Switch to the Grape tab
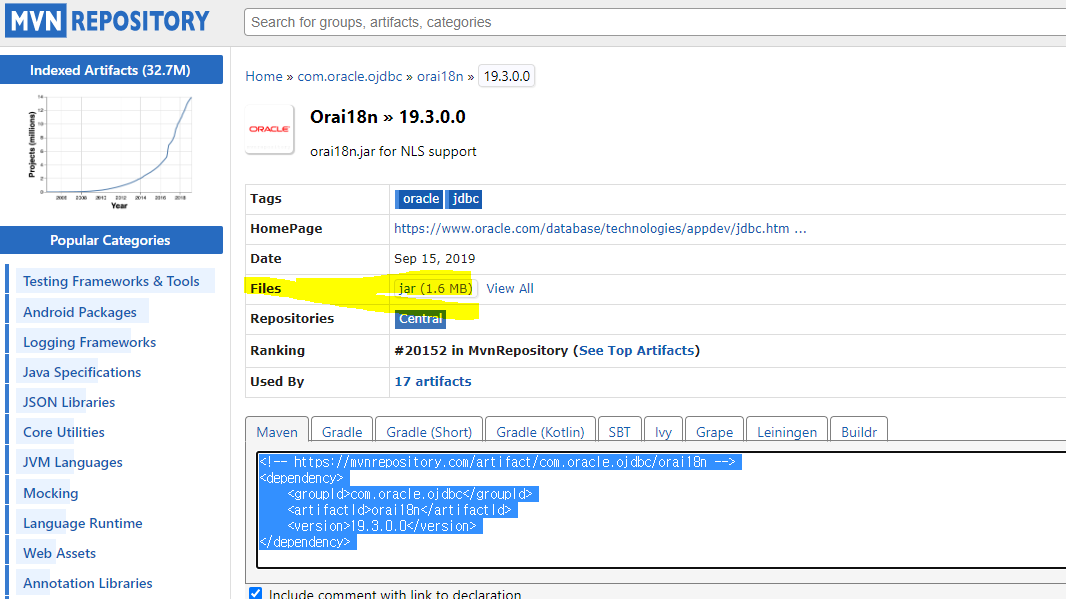Screen dimensions: 1066x599 pyautogui.click(x=715, y=432)
